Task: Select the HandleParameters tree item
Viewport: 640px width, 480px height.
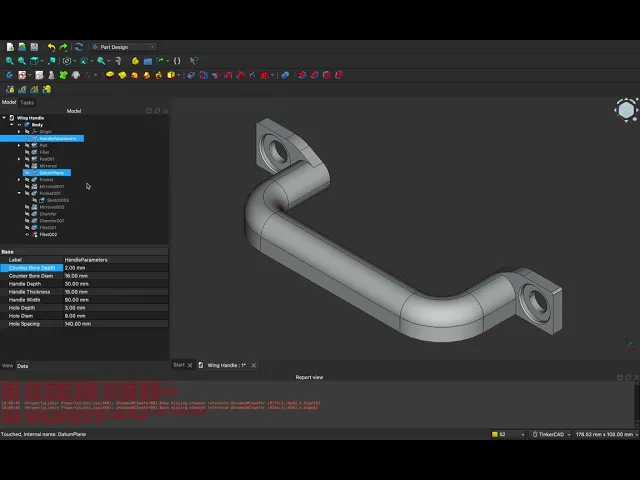Action: pyautogui.click(x=58, y=139)
